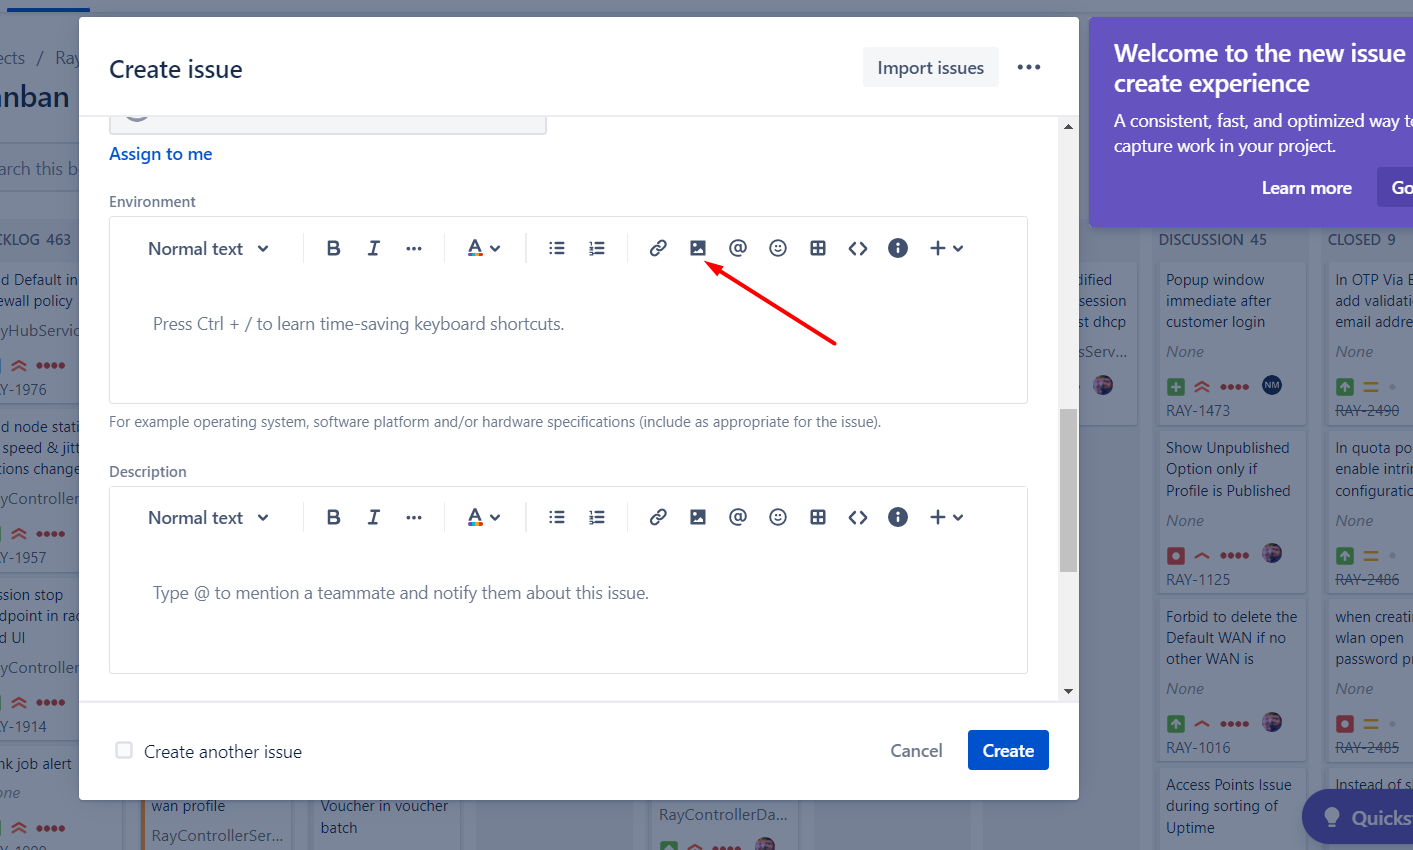Open Normal text style dropdown in Environment
The width and height of the screenshot is (1413, 850).
click(208, 249)
